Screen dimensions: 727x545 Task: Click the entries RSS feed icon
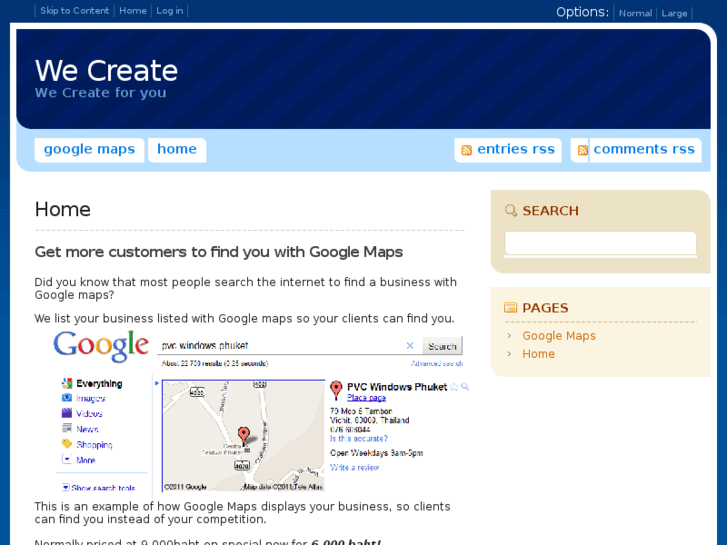[466, 150]
